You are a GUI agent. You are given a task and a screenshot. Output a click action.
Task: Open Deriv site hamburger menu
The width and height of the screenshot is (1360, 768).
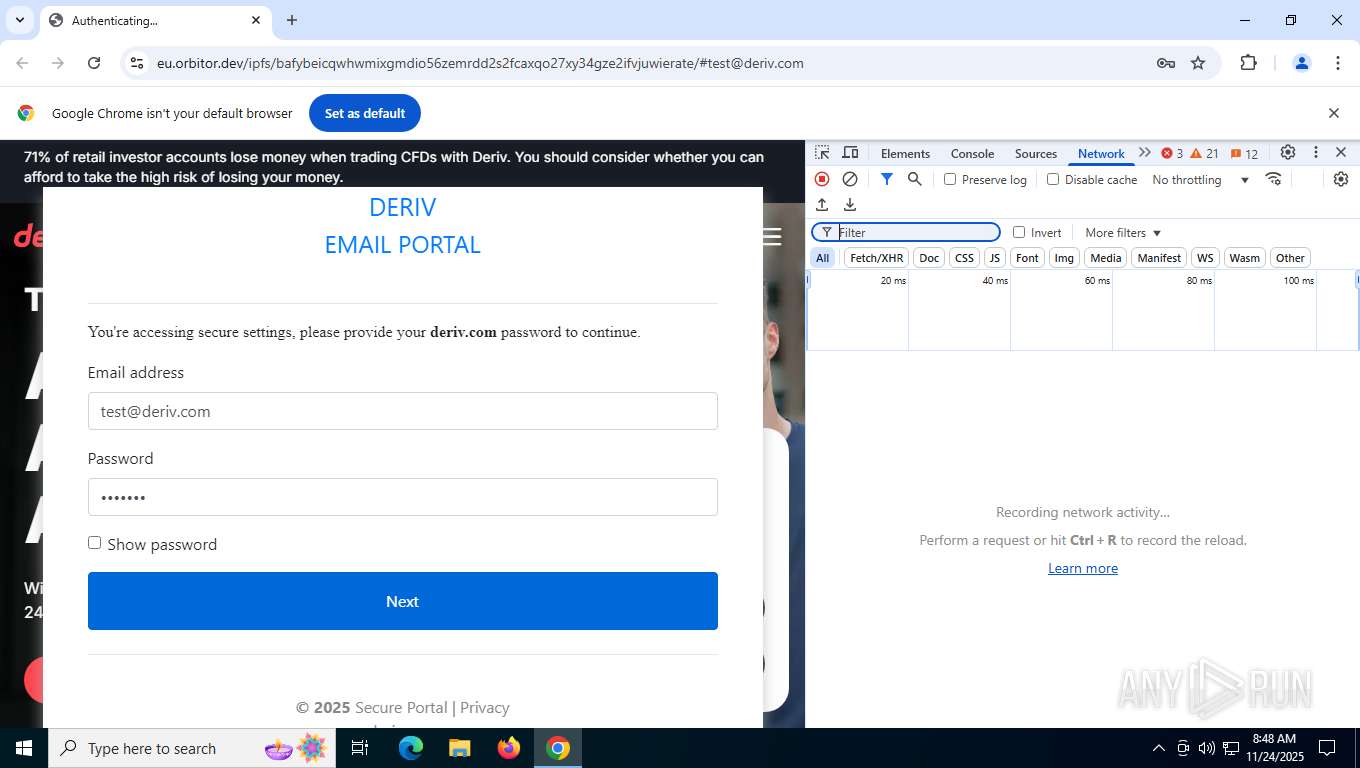772,236
